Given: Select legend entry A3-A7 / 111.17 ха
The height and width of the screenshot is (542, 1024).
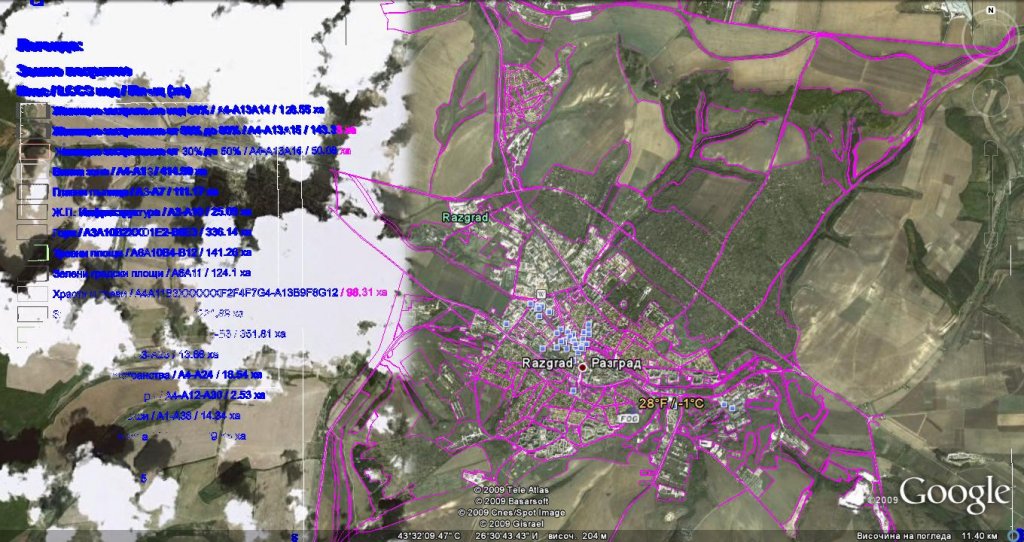Looking at the screenshot, I should [x=136, y=191].
